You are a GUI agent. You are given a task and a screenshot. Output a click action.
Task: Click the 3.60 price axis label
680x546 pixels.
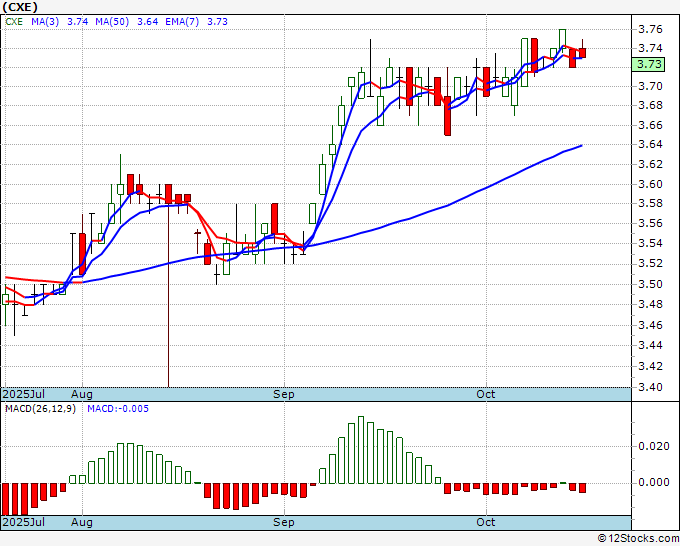(650, 184)
